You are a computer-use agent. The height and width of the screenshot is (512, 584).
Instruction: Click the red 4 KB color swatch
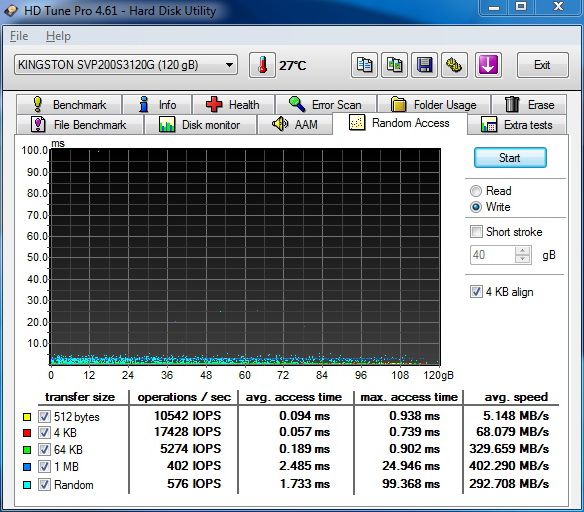pyautogui.click(x=27, y=433)
